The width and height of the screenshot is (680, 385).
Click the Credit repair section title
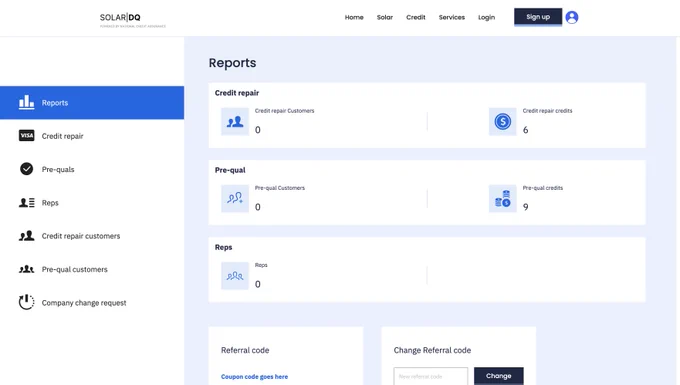point(237,93)
